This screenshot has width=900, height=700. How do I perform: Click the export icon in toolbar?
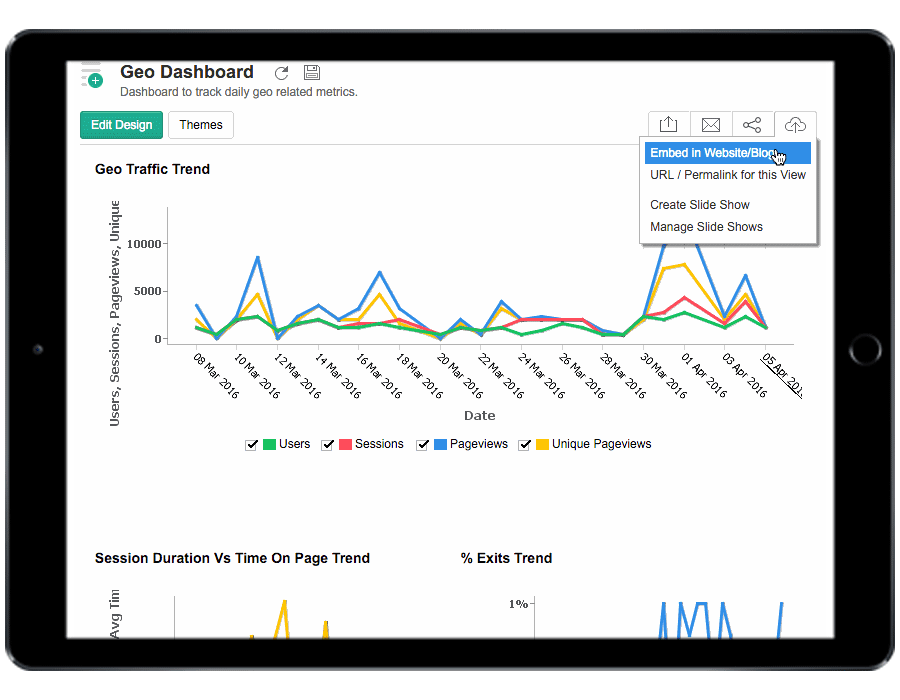coord(669,125)
